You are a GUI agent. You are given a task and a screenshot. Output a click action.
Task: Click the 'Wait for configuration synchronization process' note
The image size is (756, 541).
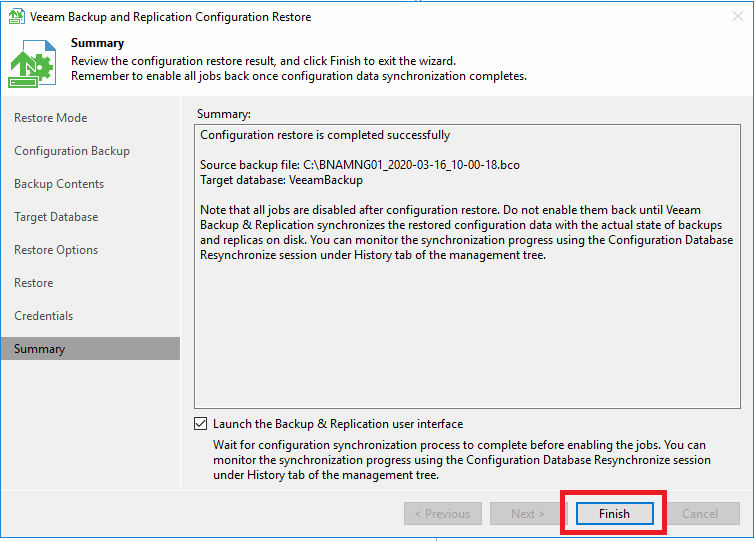tap(462, 460)
